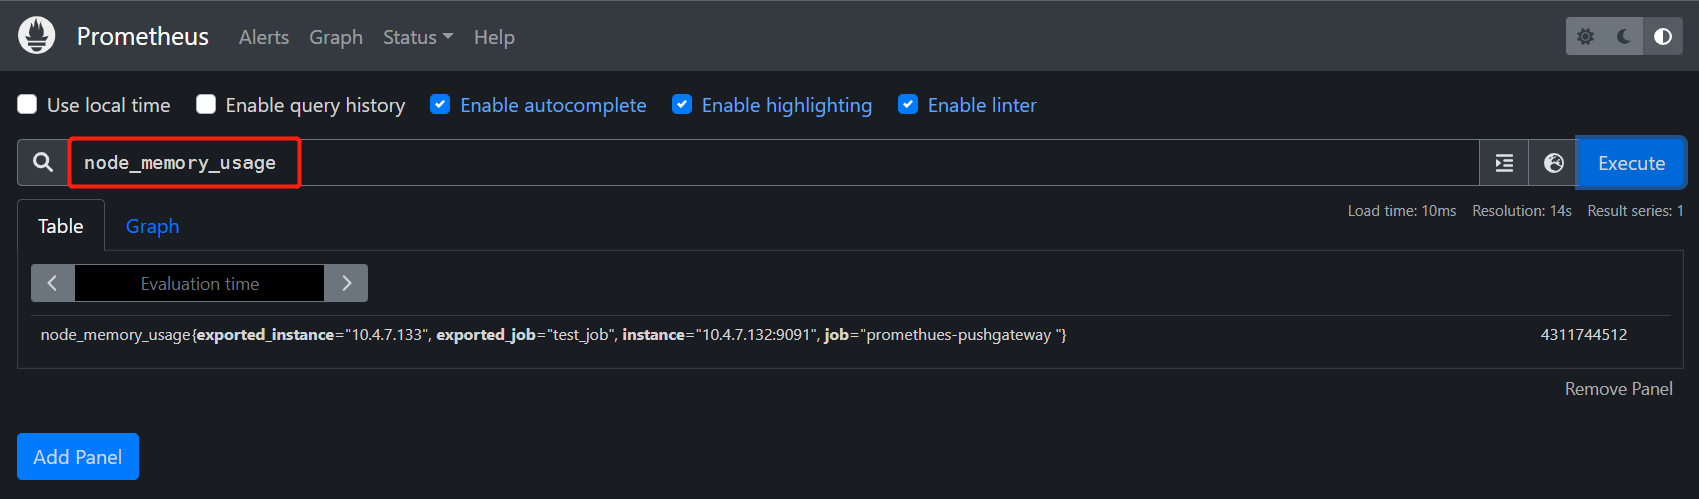
Task: Switch to the Graph tab
Action: 152,227
